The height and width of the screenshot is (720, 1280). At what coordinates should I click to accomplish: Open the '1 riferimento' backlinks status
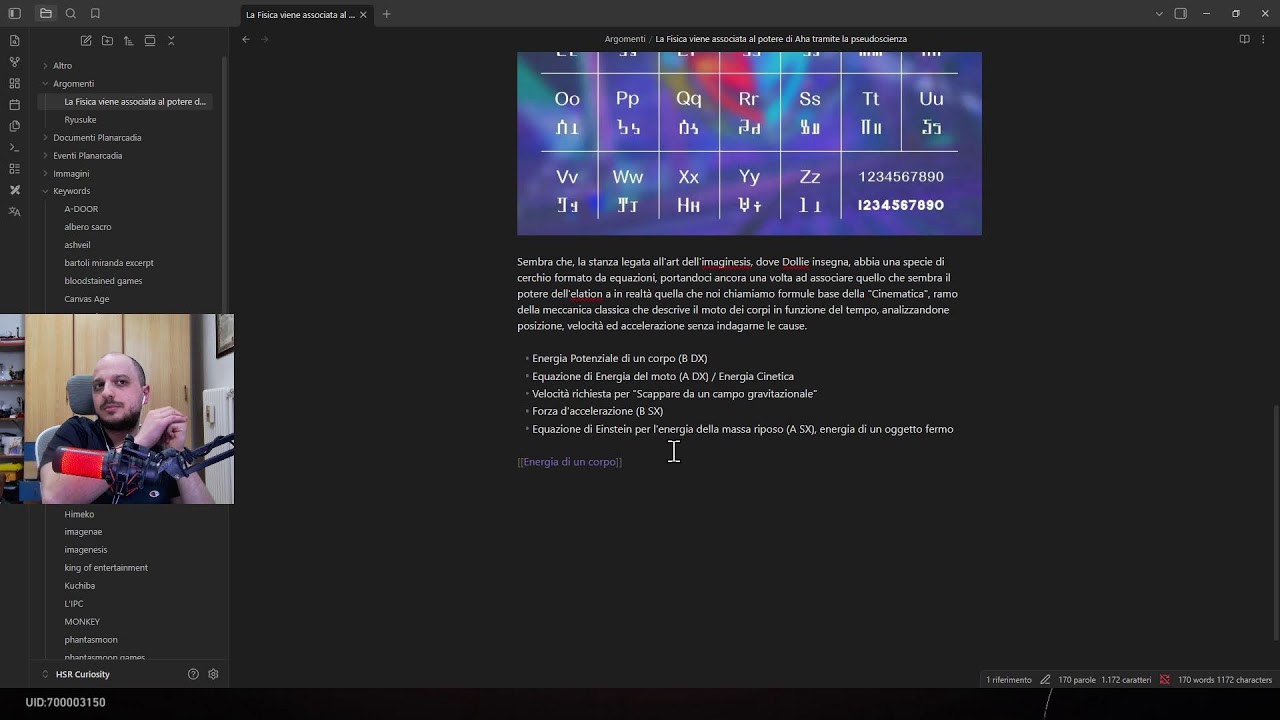1008,680
